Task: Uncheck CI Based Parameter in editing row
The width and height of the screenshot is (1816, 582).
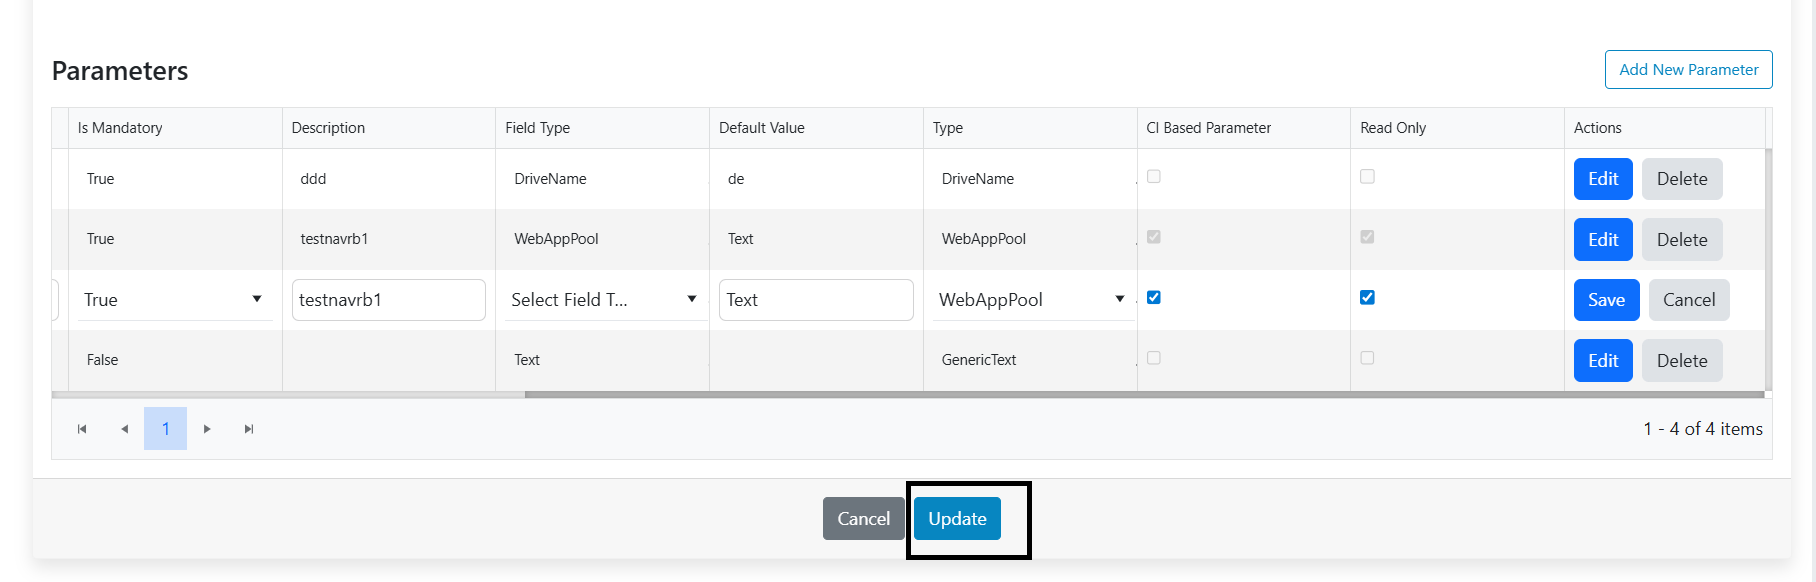Action: 1154,297
